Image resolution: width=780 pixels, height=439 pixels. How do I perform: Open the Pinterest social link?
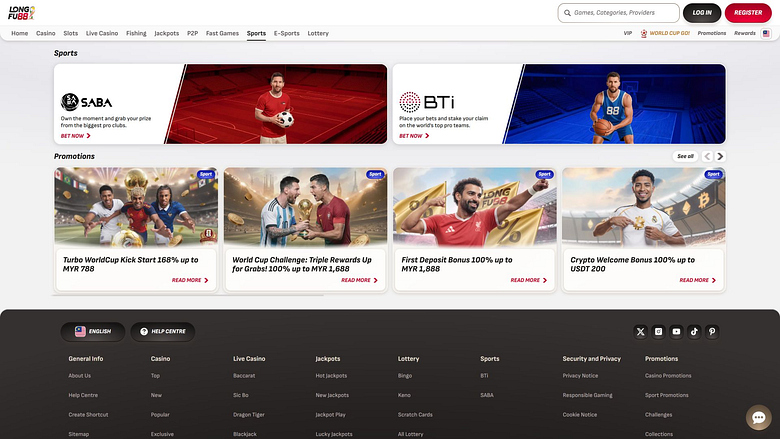(712, 332)
